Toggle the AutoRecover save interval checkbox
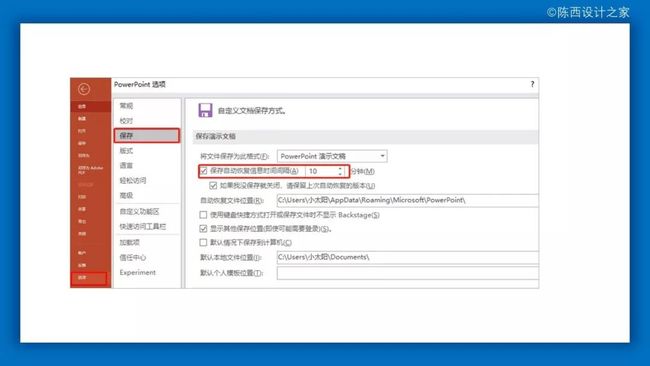Image resolution: width=650 pixels, height=366 pixels. coord(204,171)
